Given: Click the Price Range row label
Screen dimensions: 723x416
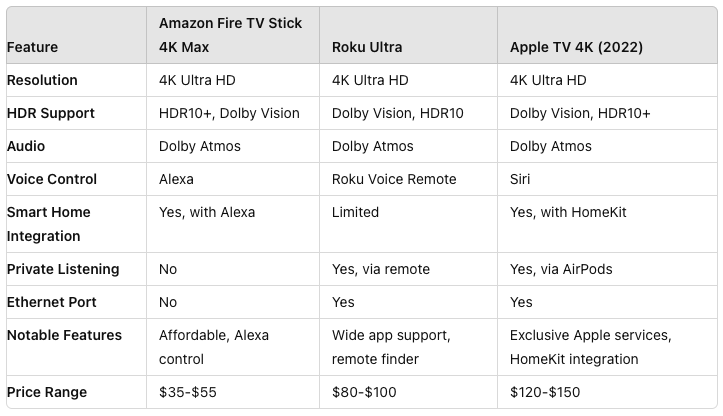Looking at the screenshot, I should tap(47, 392).
